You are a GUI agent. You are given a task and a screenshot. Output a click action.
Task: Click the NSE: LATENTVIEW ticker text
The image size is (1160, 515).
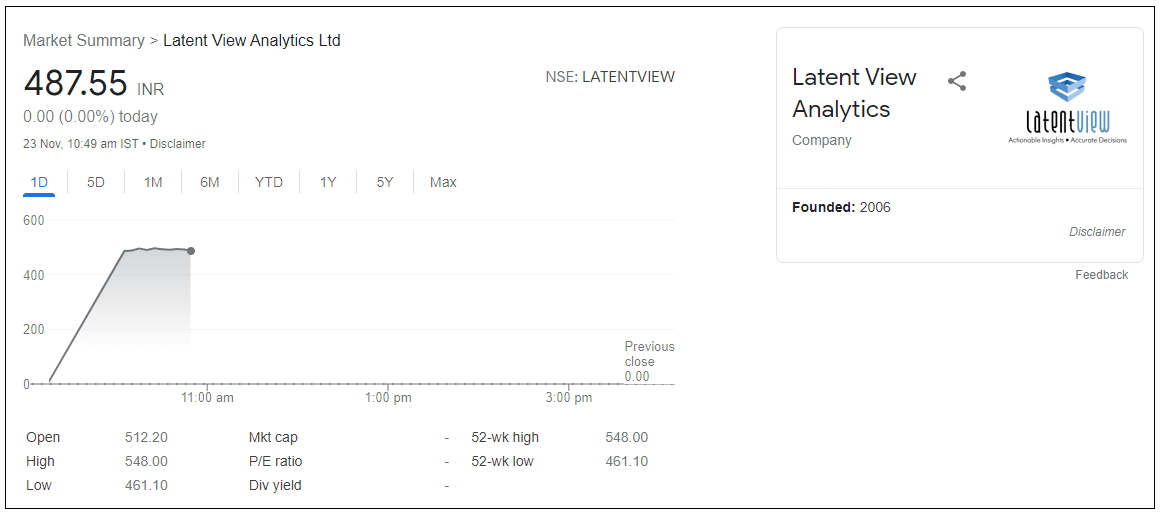point(610,77)
